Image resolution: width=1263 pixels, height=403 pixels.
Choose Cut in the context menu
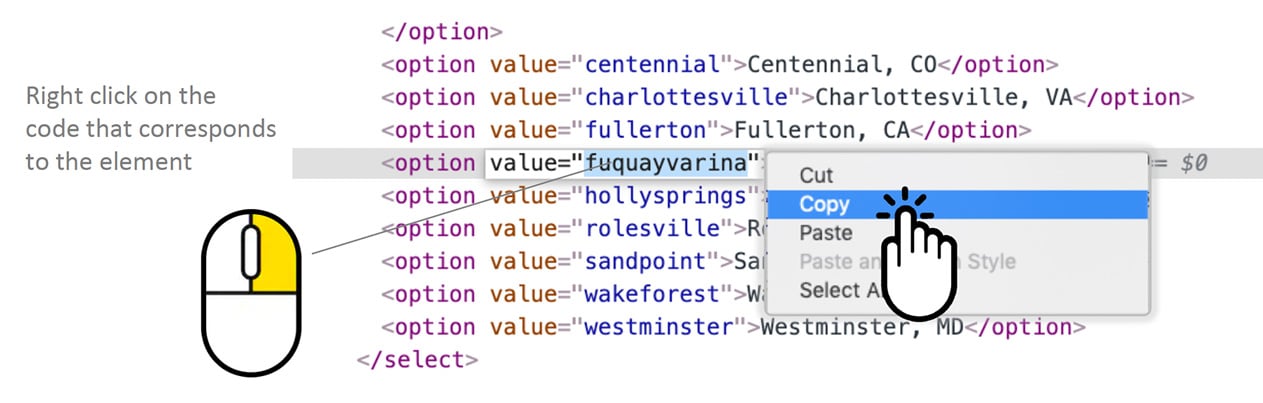pos(816,175)
